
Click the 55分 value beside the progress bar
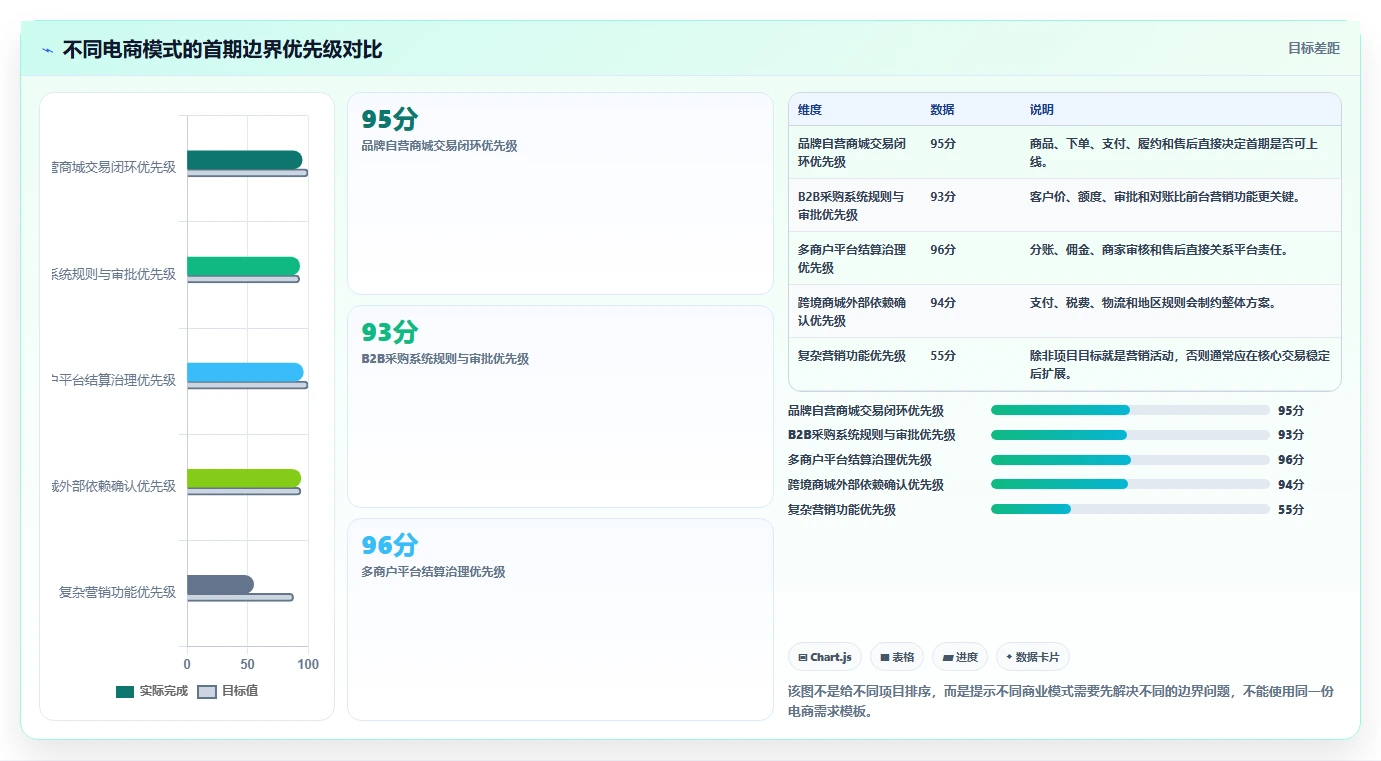click(x=1291, y=510)
